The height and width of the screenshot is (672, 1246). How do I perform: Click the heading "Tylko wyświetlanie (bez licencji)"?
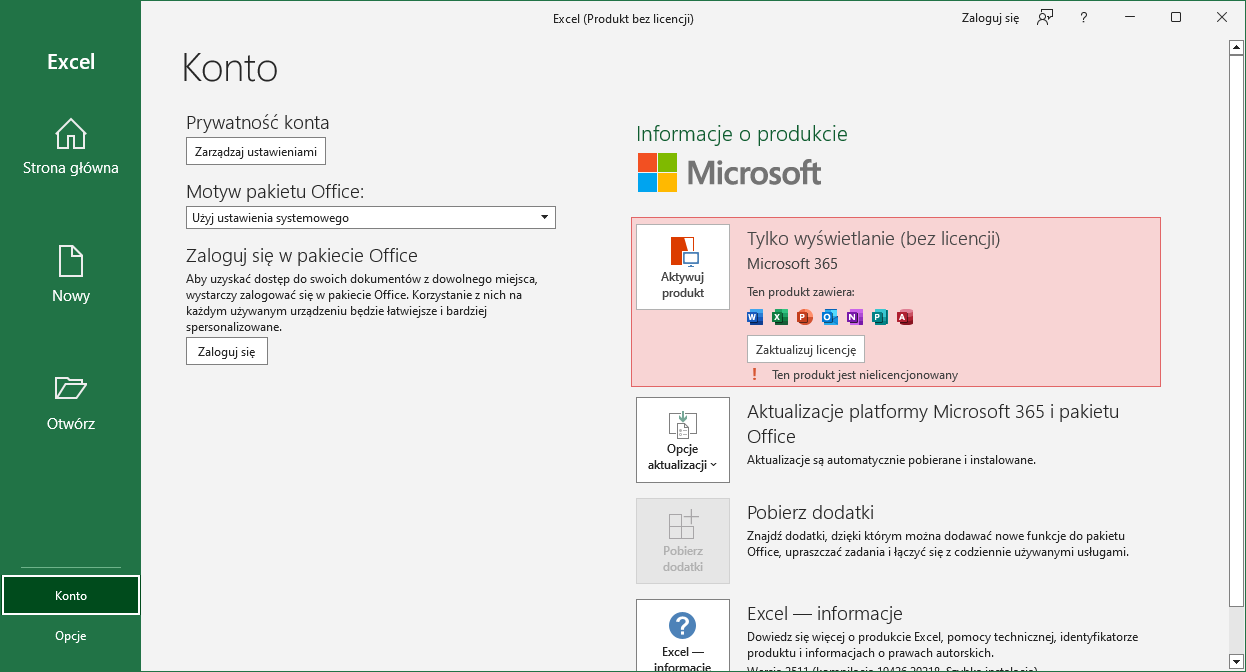(874, 239)
